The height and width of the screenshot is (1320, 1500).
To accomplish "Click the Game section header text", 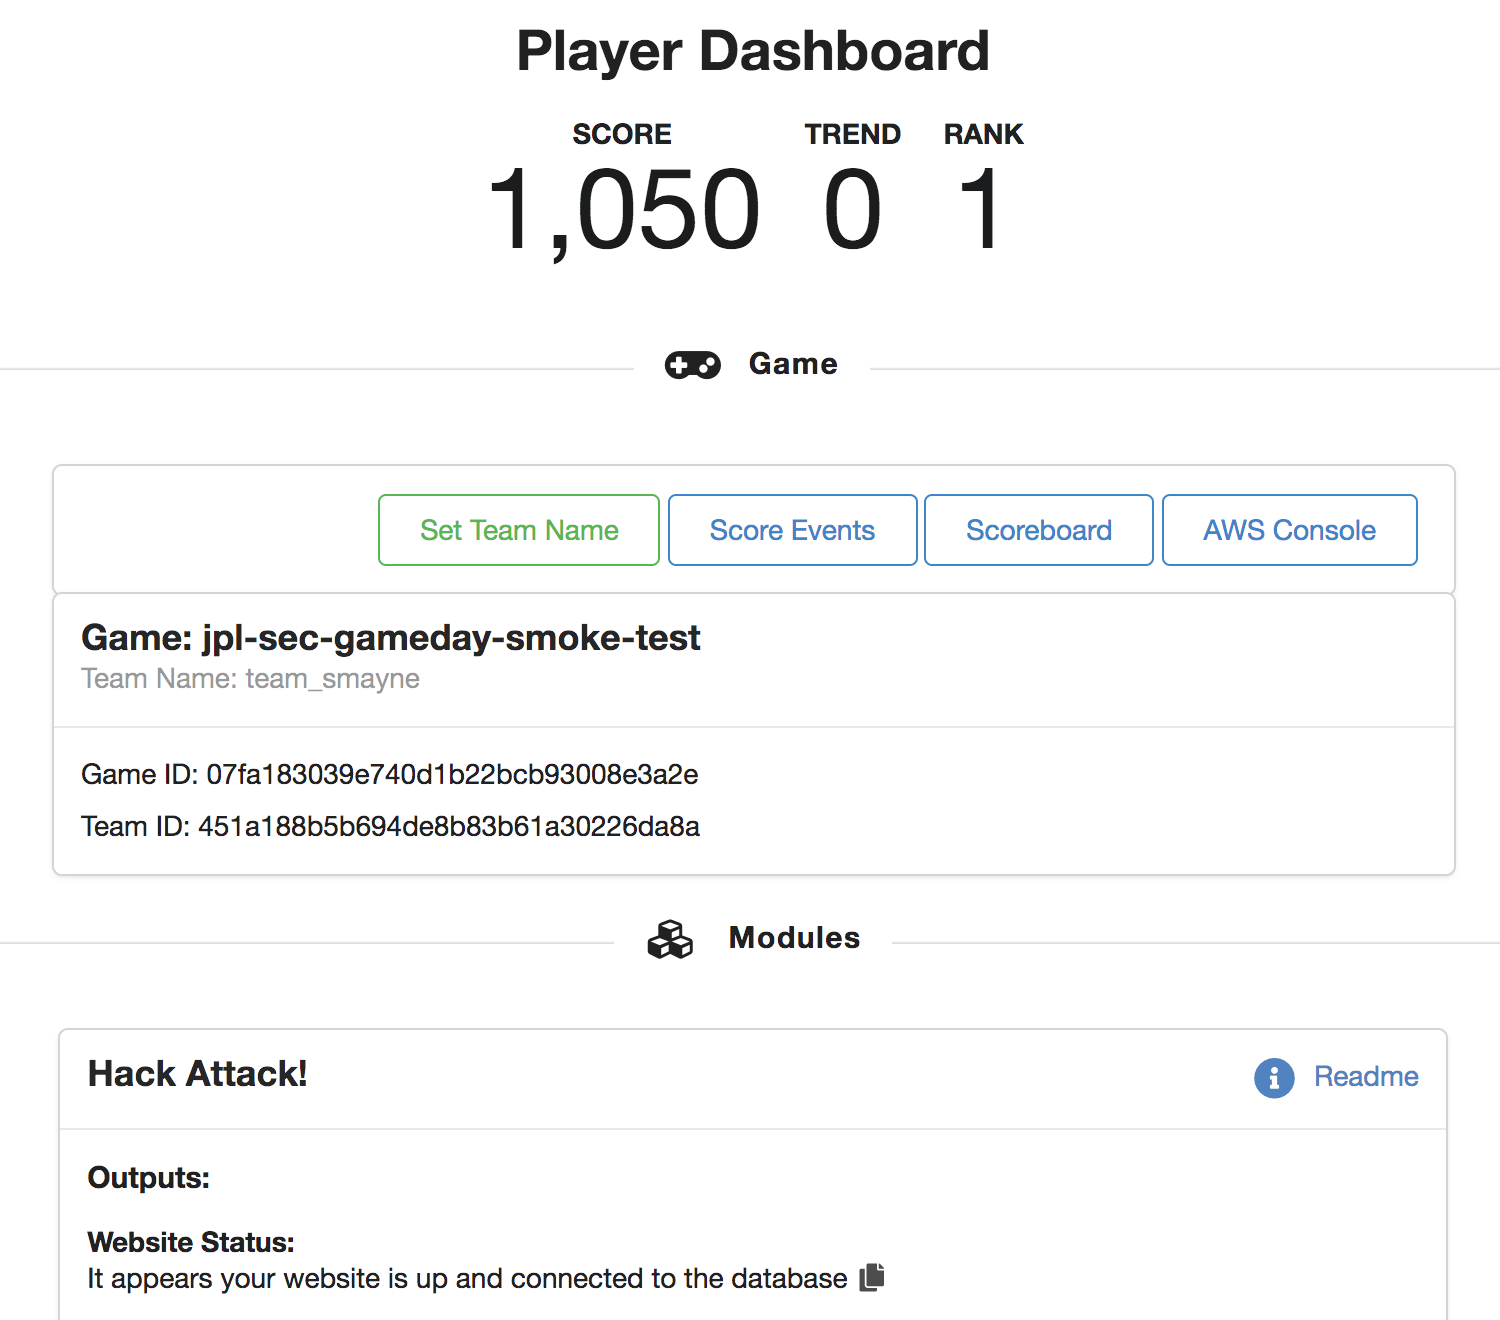I will [793, 364].
